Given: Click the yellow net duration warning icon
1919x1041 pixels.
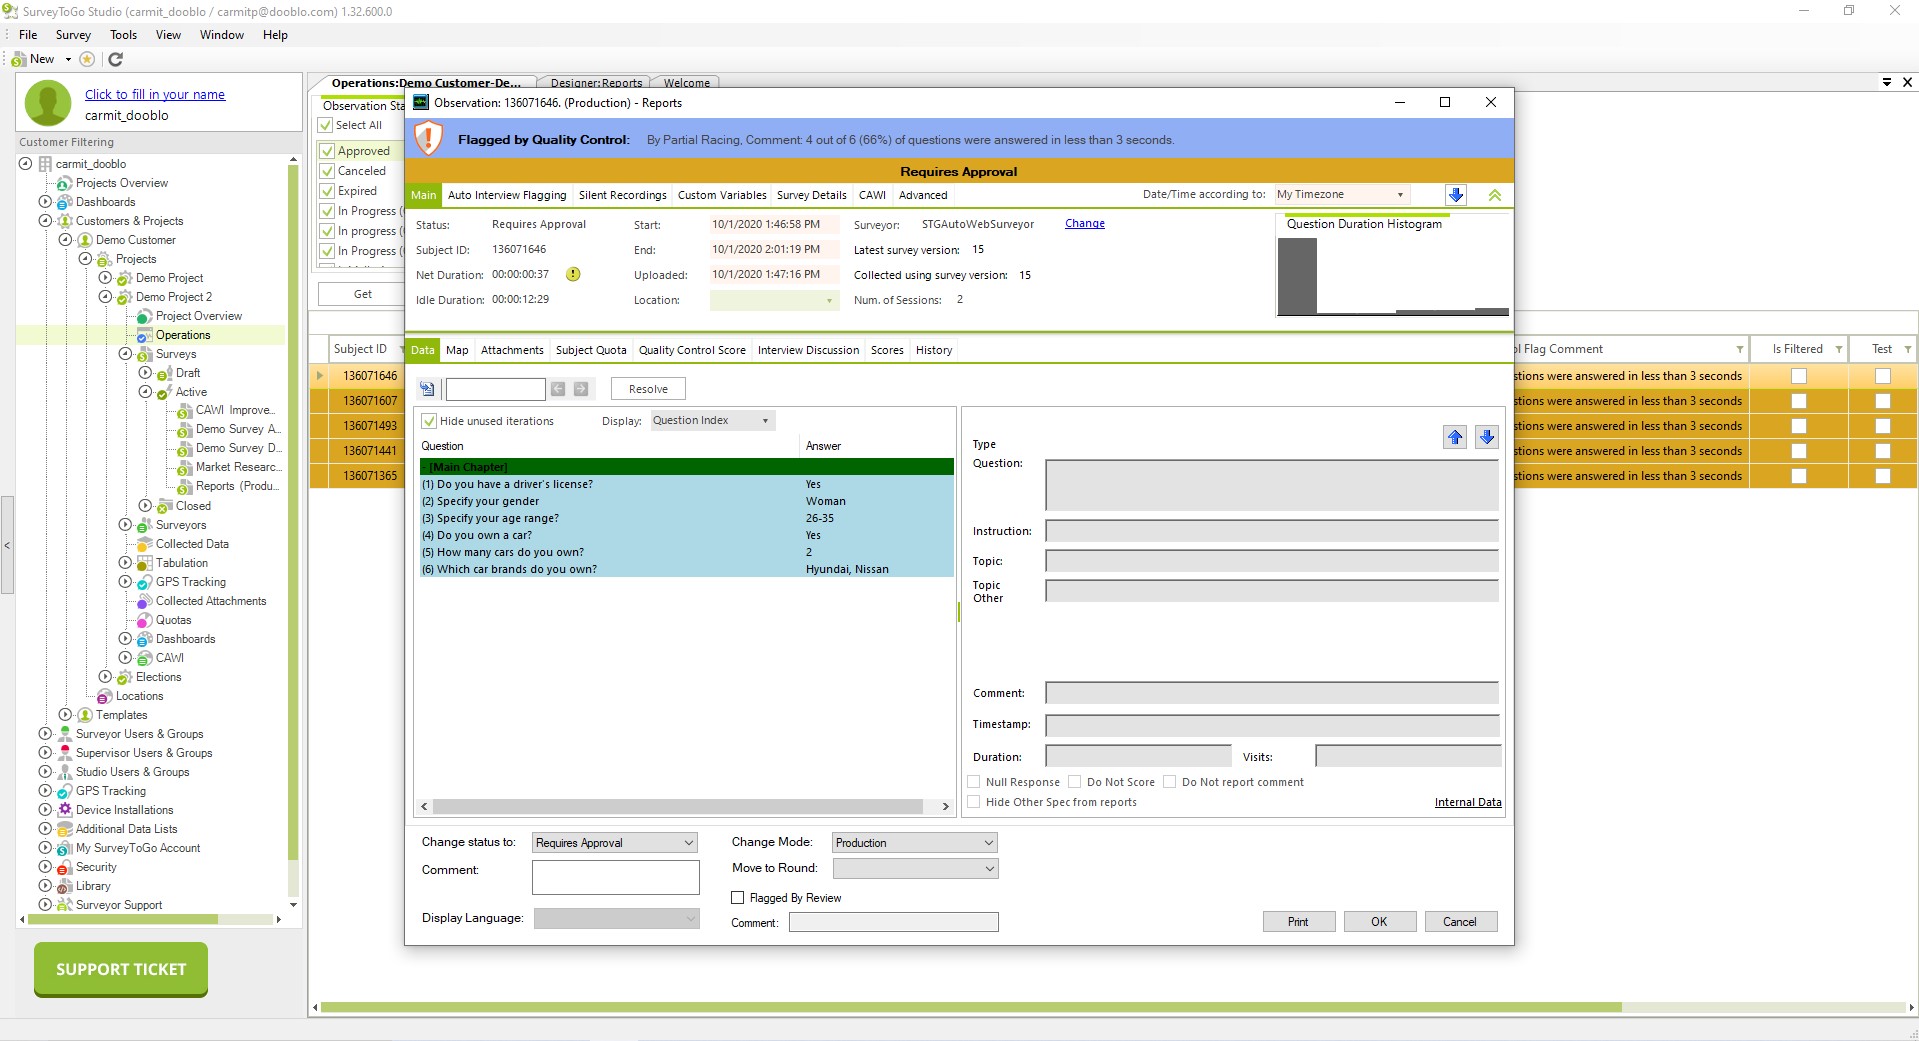Looking at the screenshot, I should pos(573,274).
